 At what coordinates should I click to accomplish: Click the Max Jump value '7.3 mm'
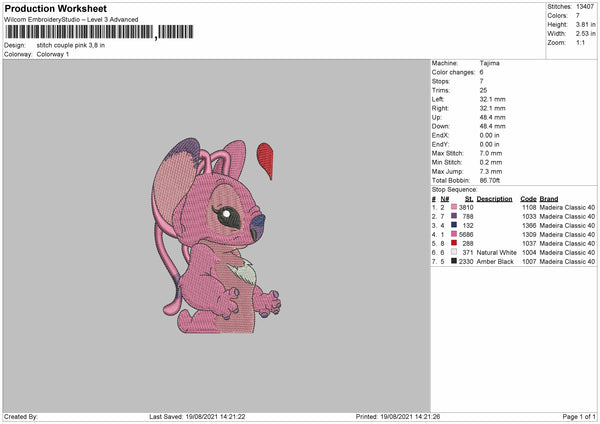point(491,171)
